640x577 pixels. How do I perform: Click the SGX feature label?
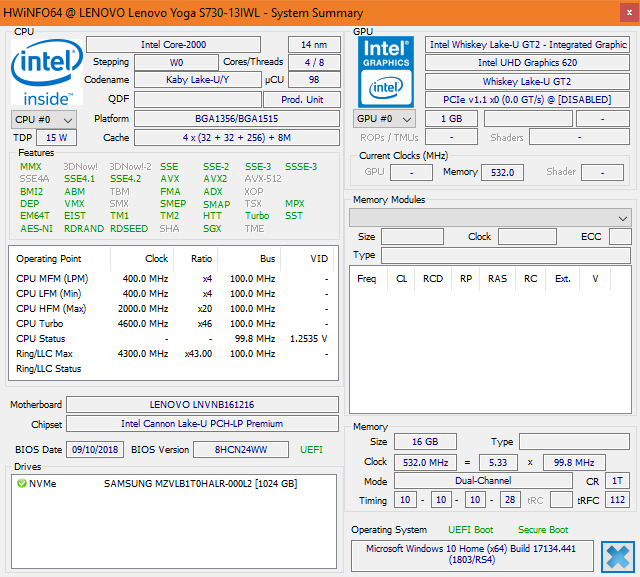click(x=212, y=229)
